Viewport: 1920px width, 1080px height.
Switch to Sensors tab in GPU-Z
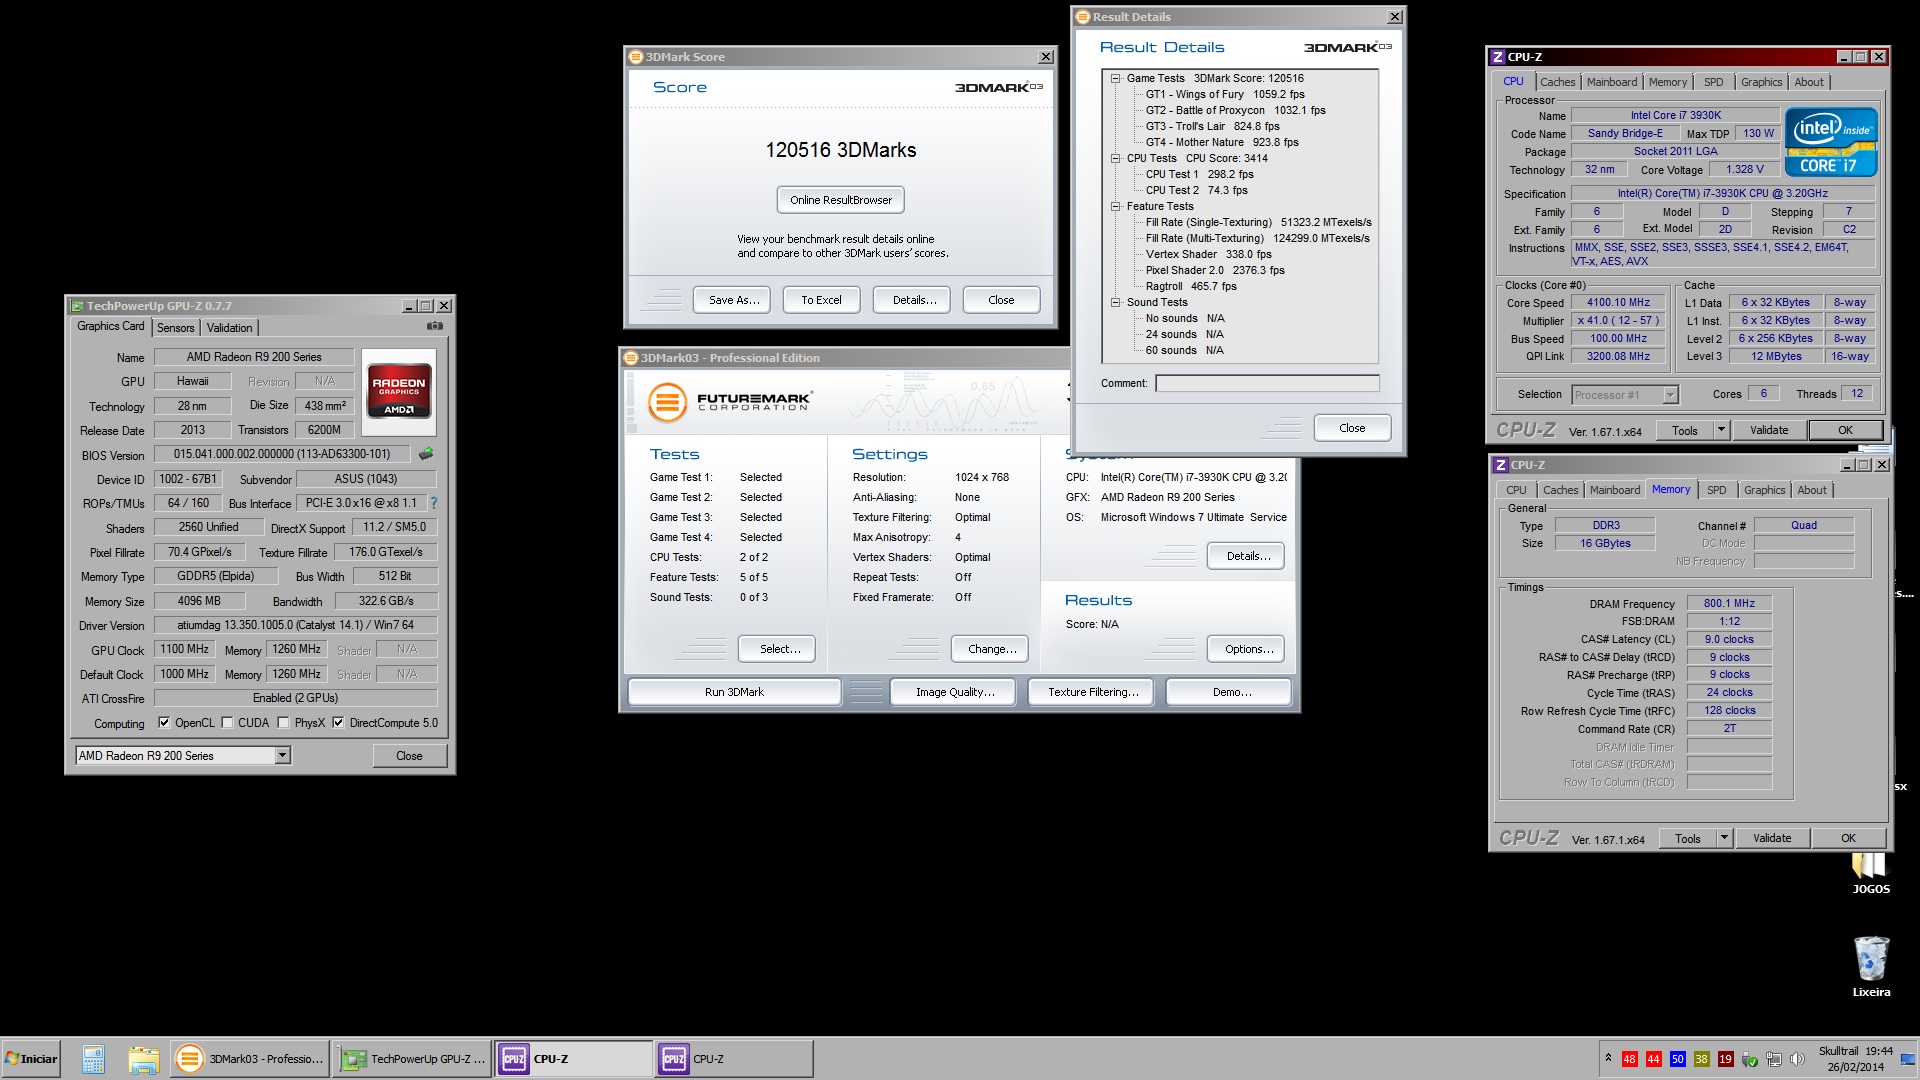(x=176, y=328)
